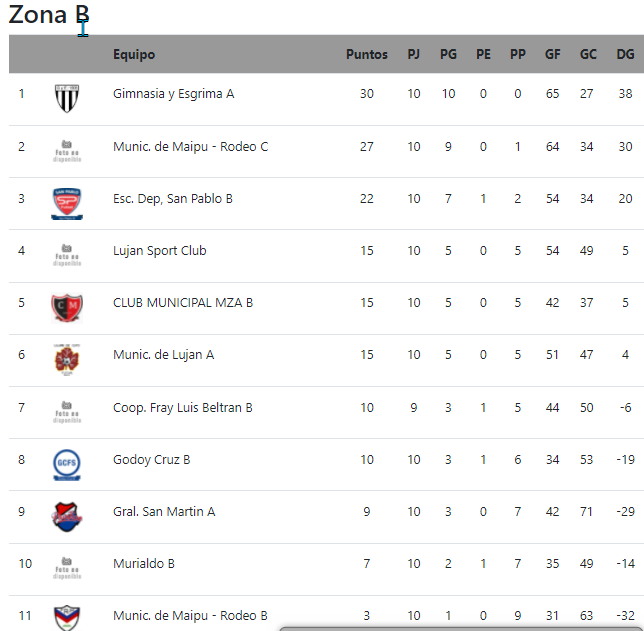Click the DG column header
644x631 pixels.
tap(625, 54)
